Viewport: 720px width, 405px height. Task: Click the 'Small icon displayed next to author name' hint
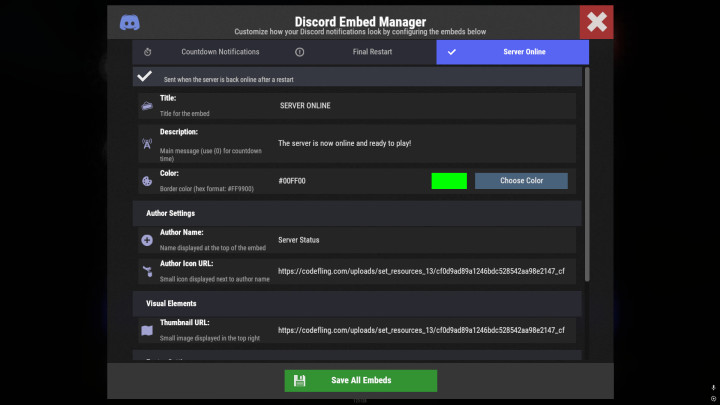(x=214, y=279)
